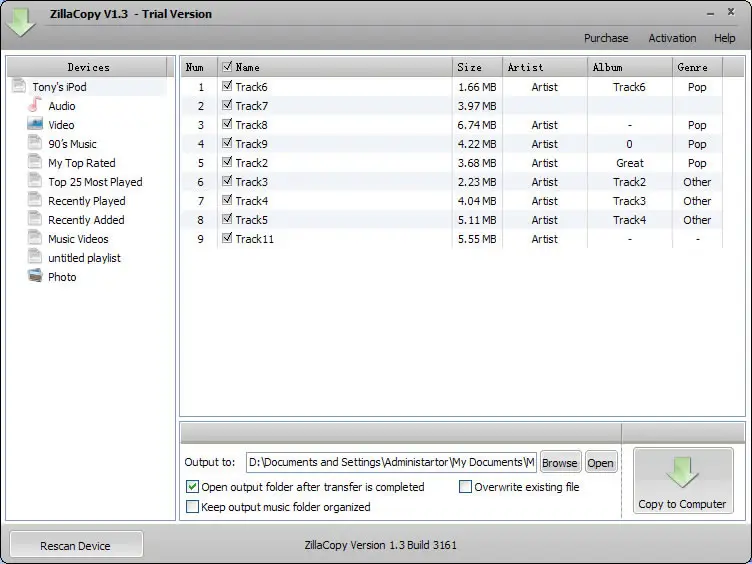
Task: Uncheck the Track4 checkbox
Action: click(227, 200)
